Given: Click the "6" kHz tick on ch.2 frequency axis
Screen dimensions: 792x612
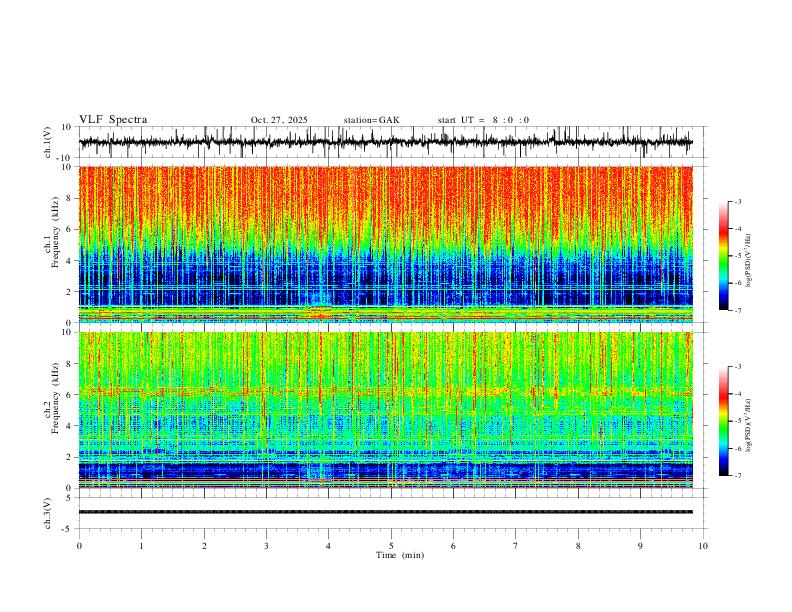Looking at the screenshot, I should pos(70,395).
